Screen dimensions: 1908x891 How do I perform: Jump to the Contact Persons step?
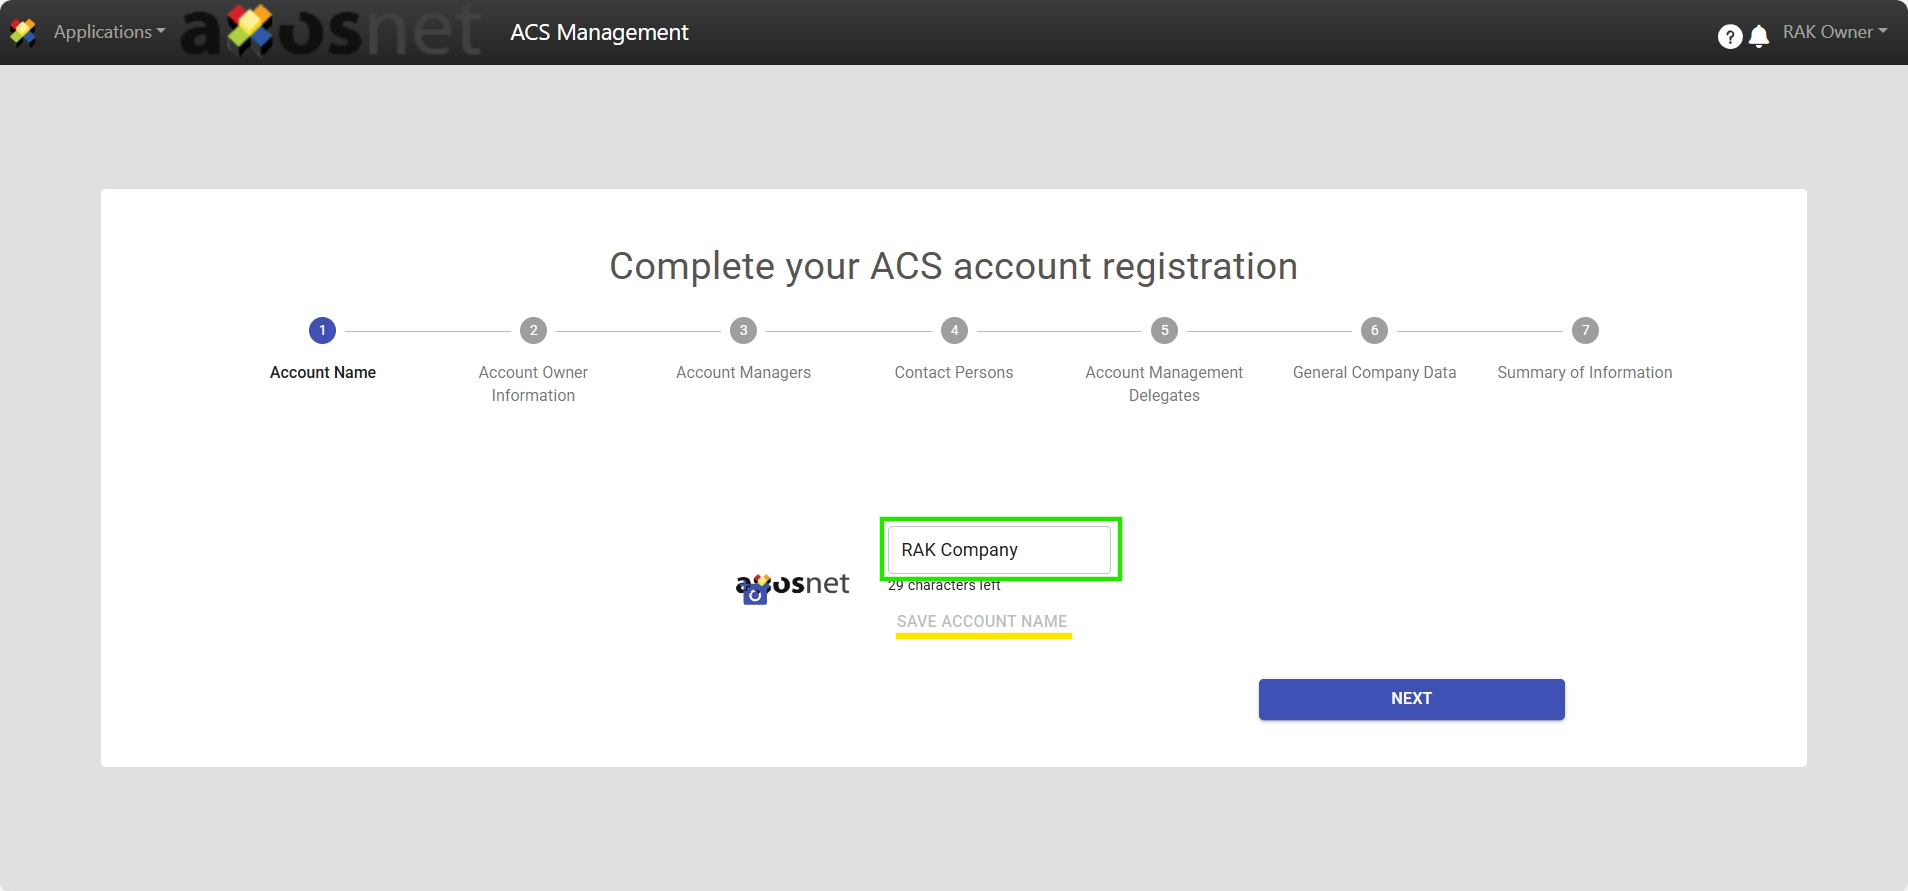click(x=953, y=372)
